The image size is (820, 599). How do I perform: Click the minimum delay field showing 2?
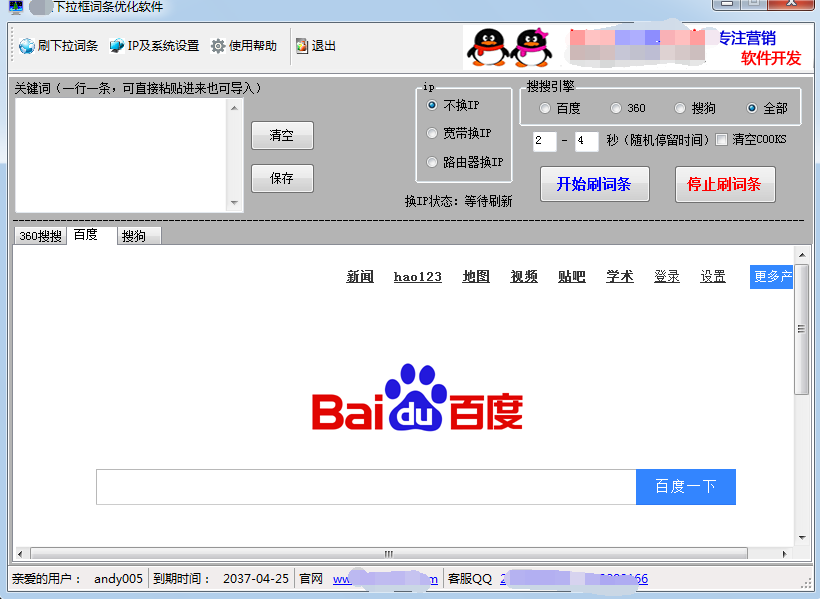pyautogui.click(x=544, y=141)
